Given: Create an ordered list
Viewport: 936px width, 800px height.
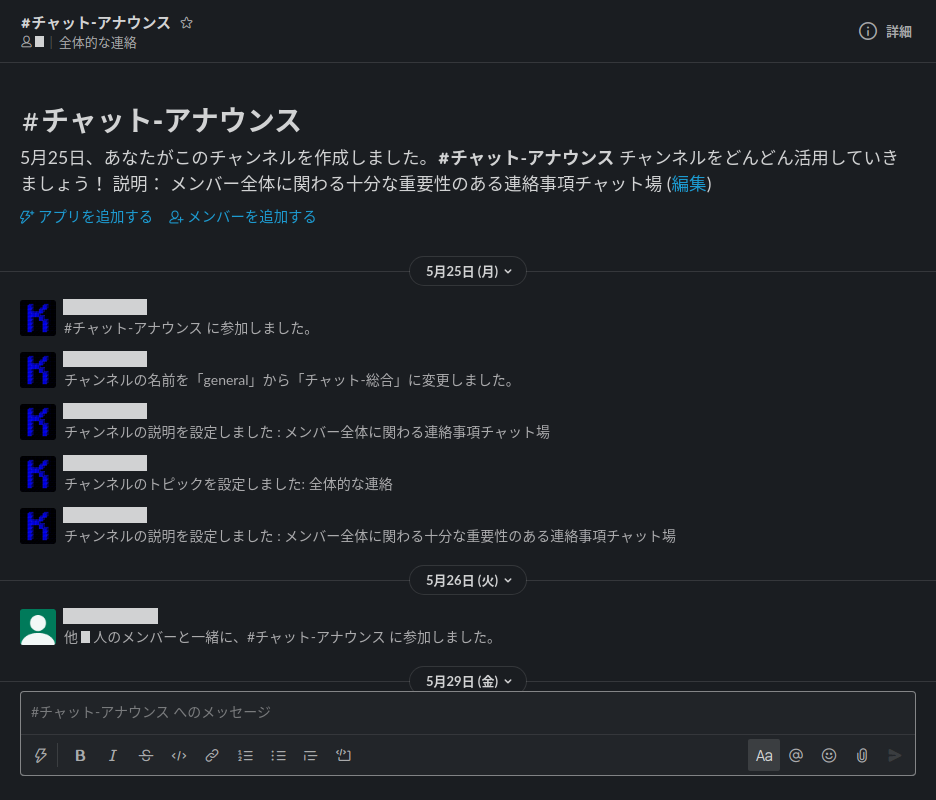Looking at the screenshot, I should (245, 755).
